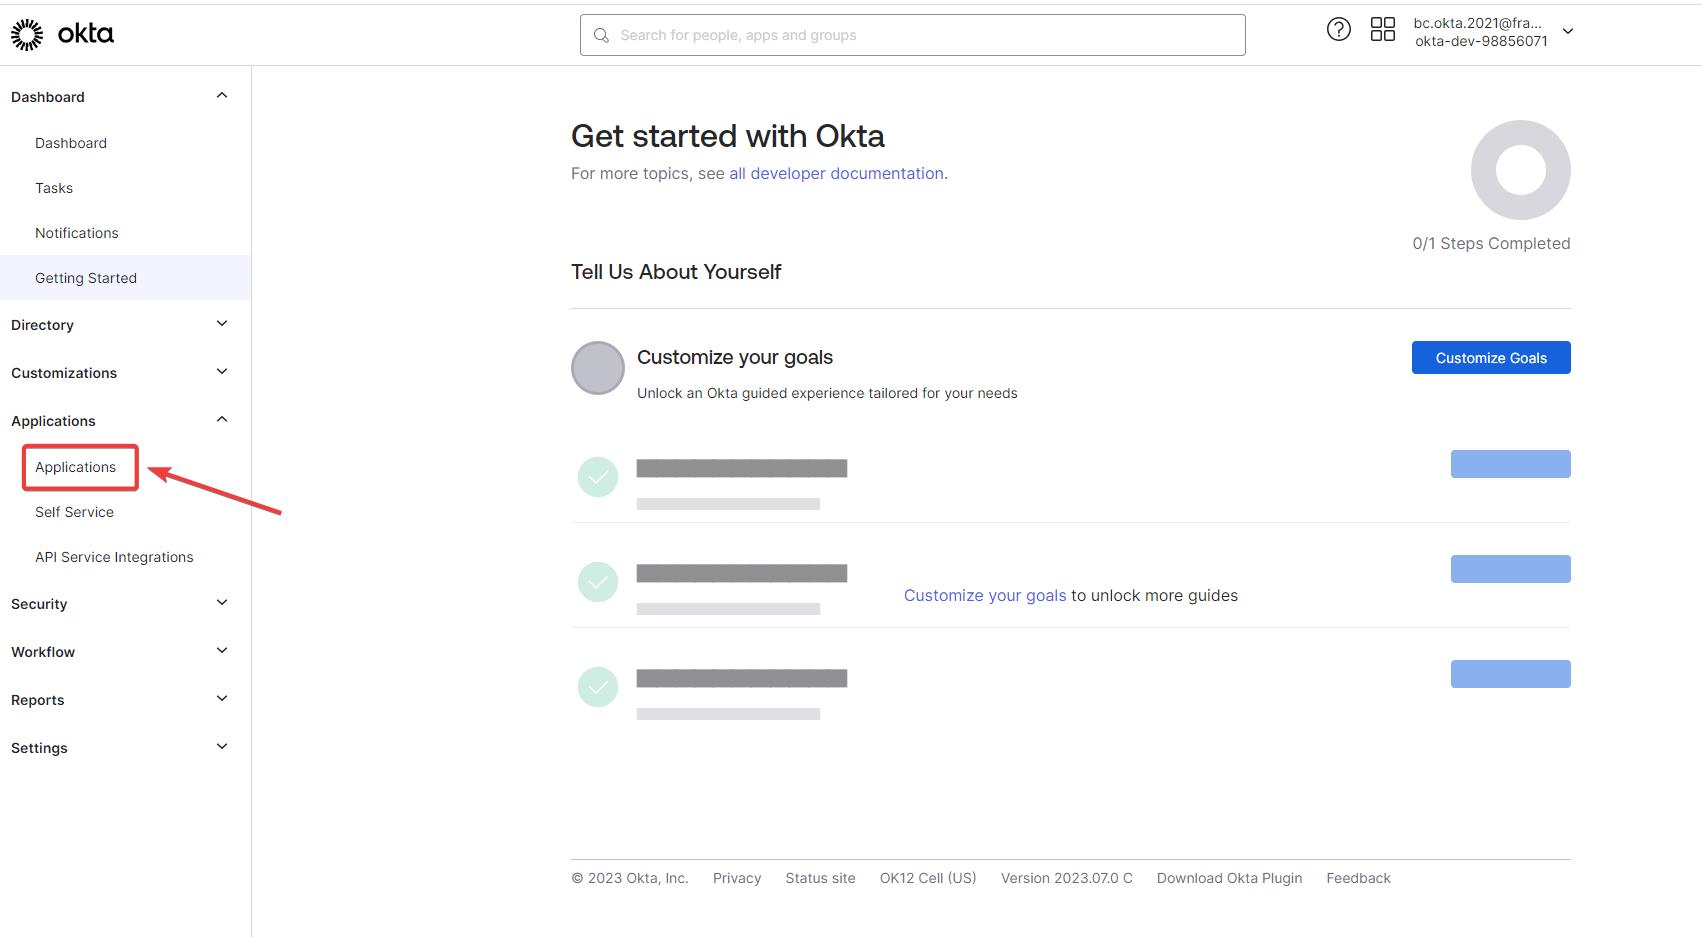The width and height of the screenshot is (1702, 937).
Task: Expand the Customizations sidebar section
Action: [x=221, y=372]
